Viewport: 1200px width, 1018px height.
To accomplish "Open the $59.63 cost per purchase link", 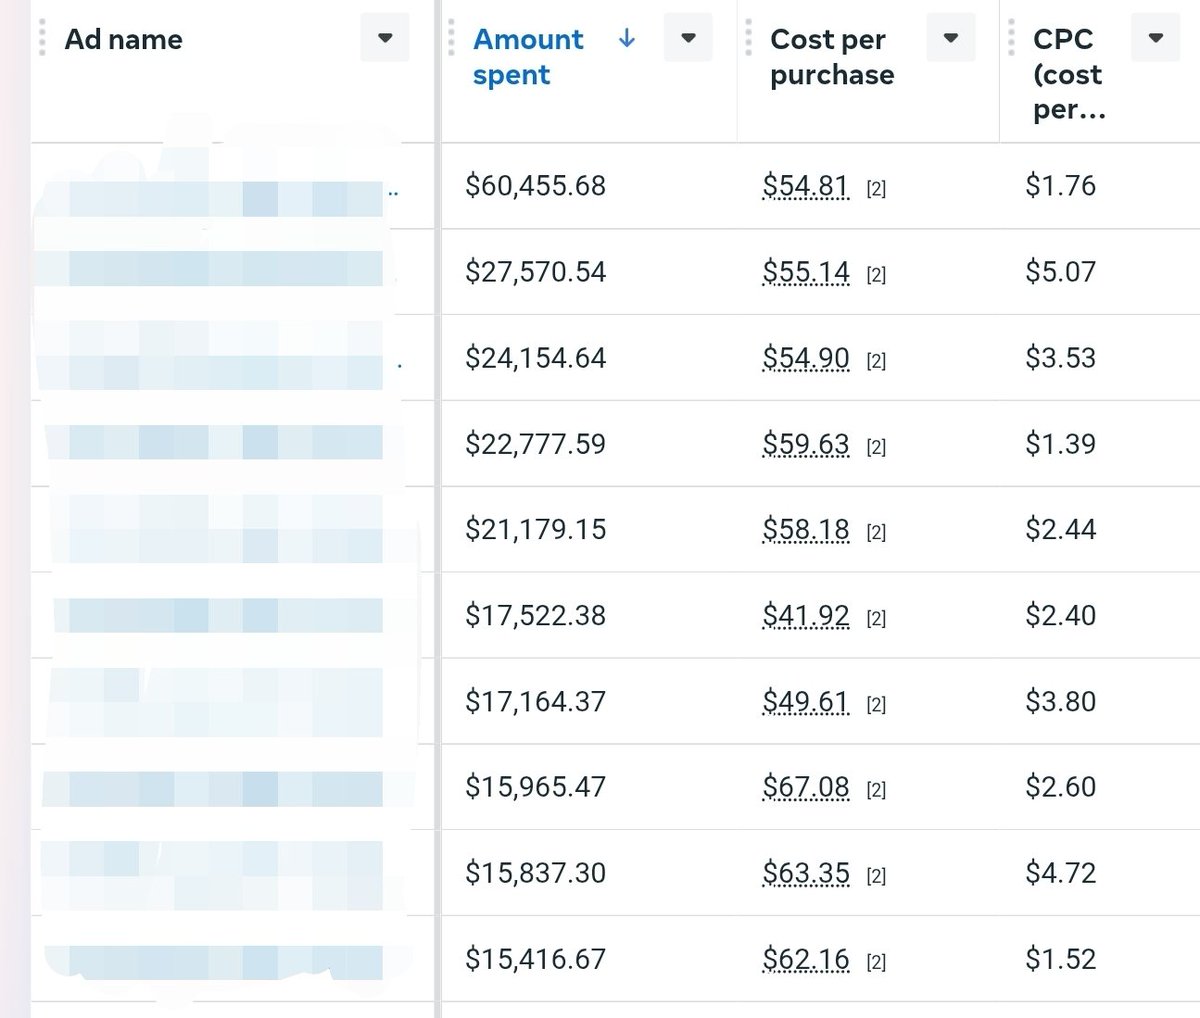I will point(805,444).
